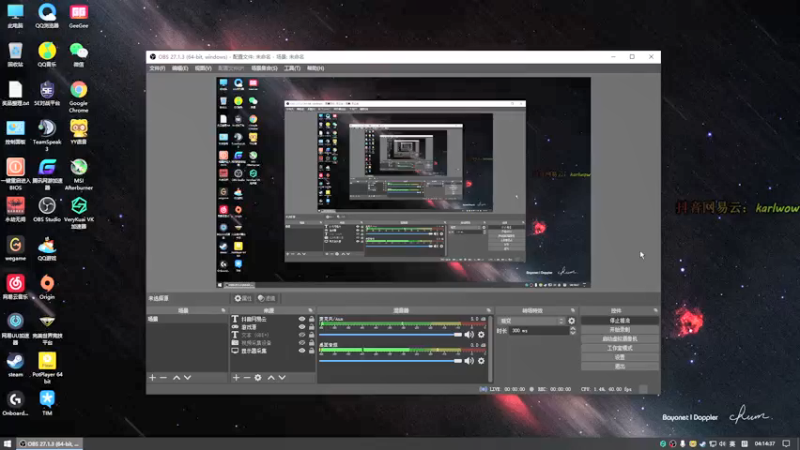Viewport: 800px width, 450px height.
Task: Toggle lock on second source row
Action: click(311, 327)
